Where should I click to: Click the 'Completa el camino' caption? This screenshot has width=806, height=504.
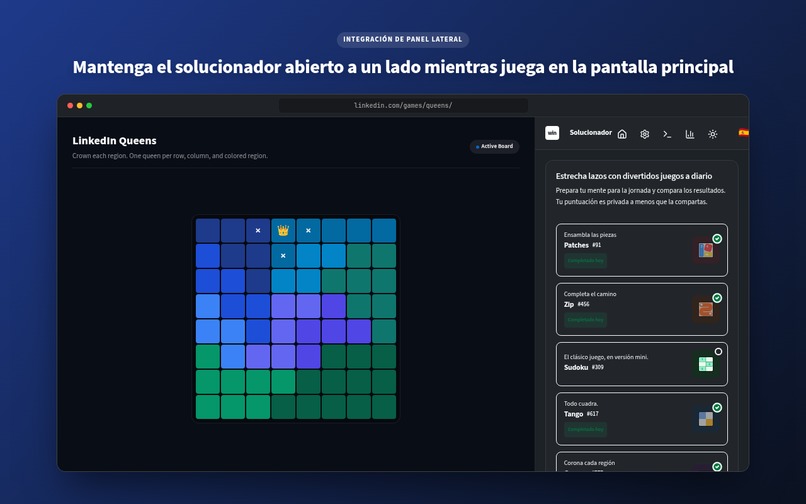(x=590, y=294)
